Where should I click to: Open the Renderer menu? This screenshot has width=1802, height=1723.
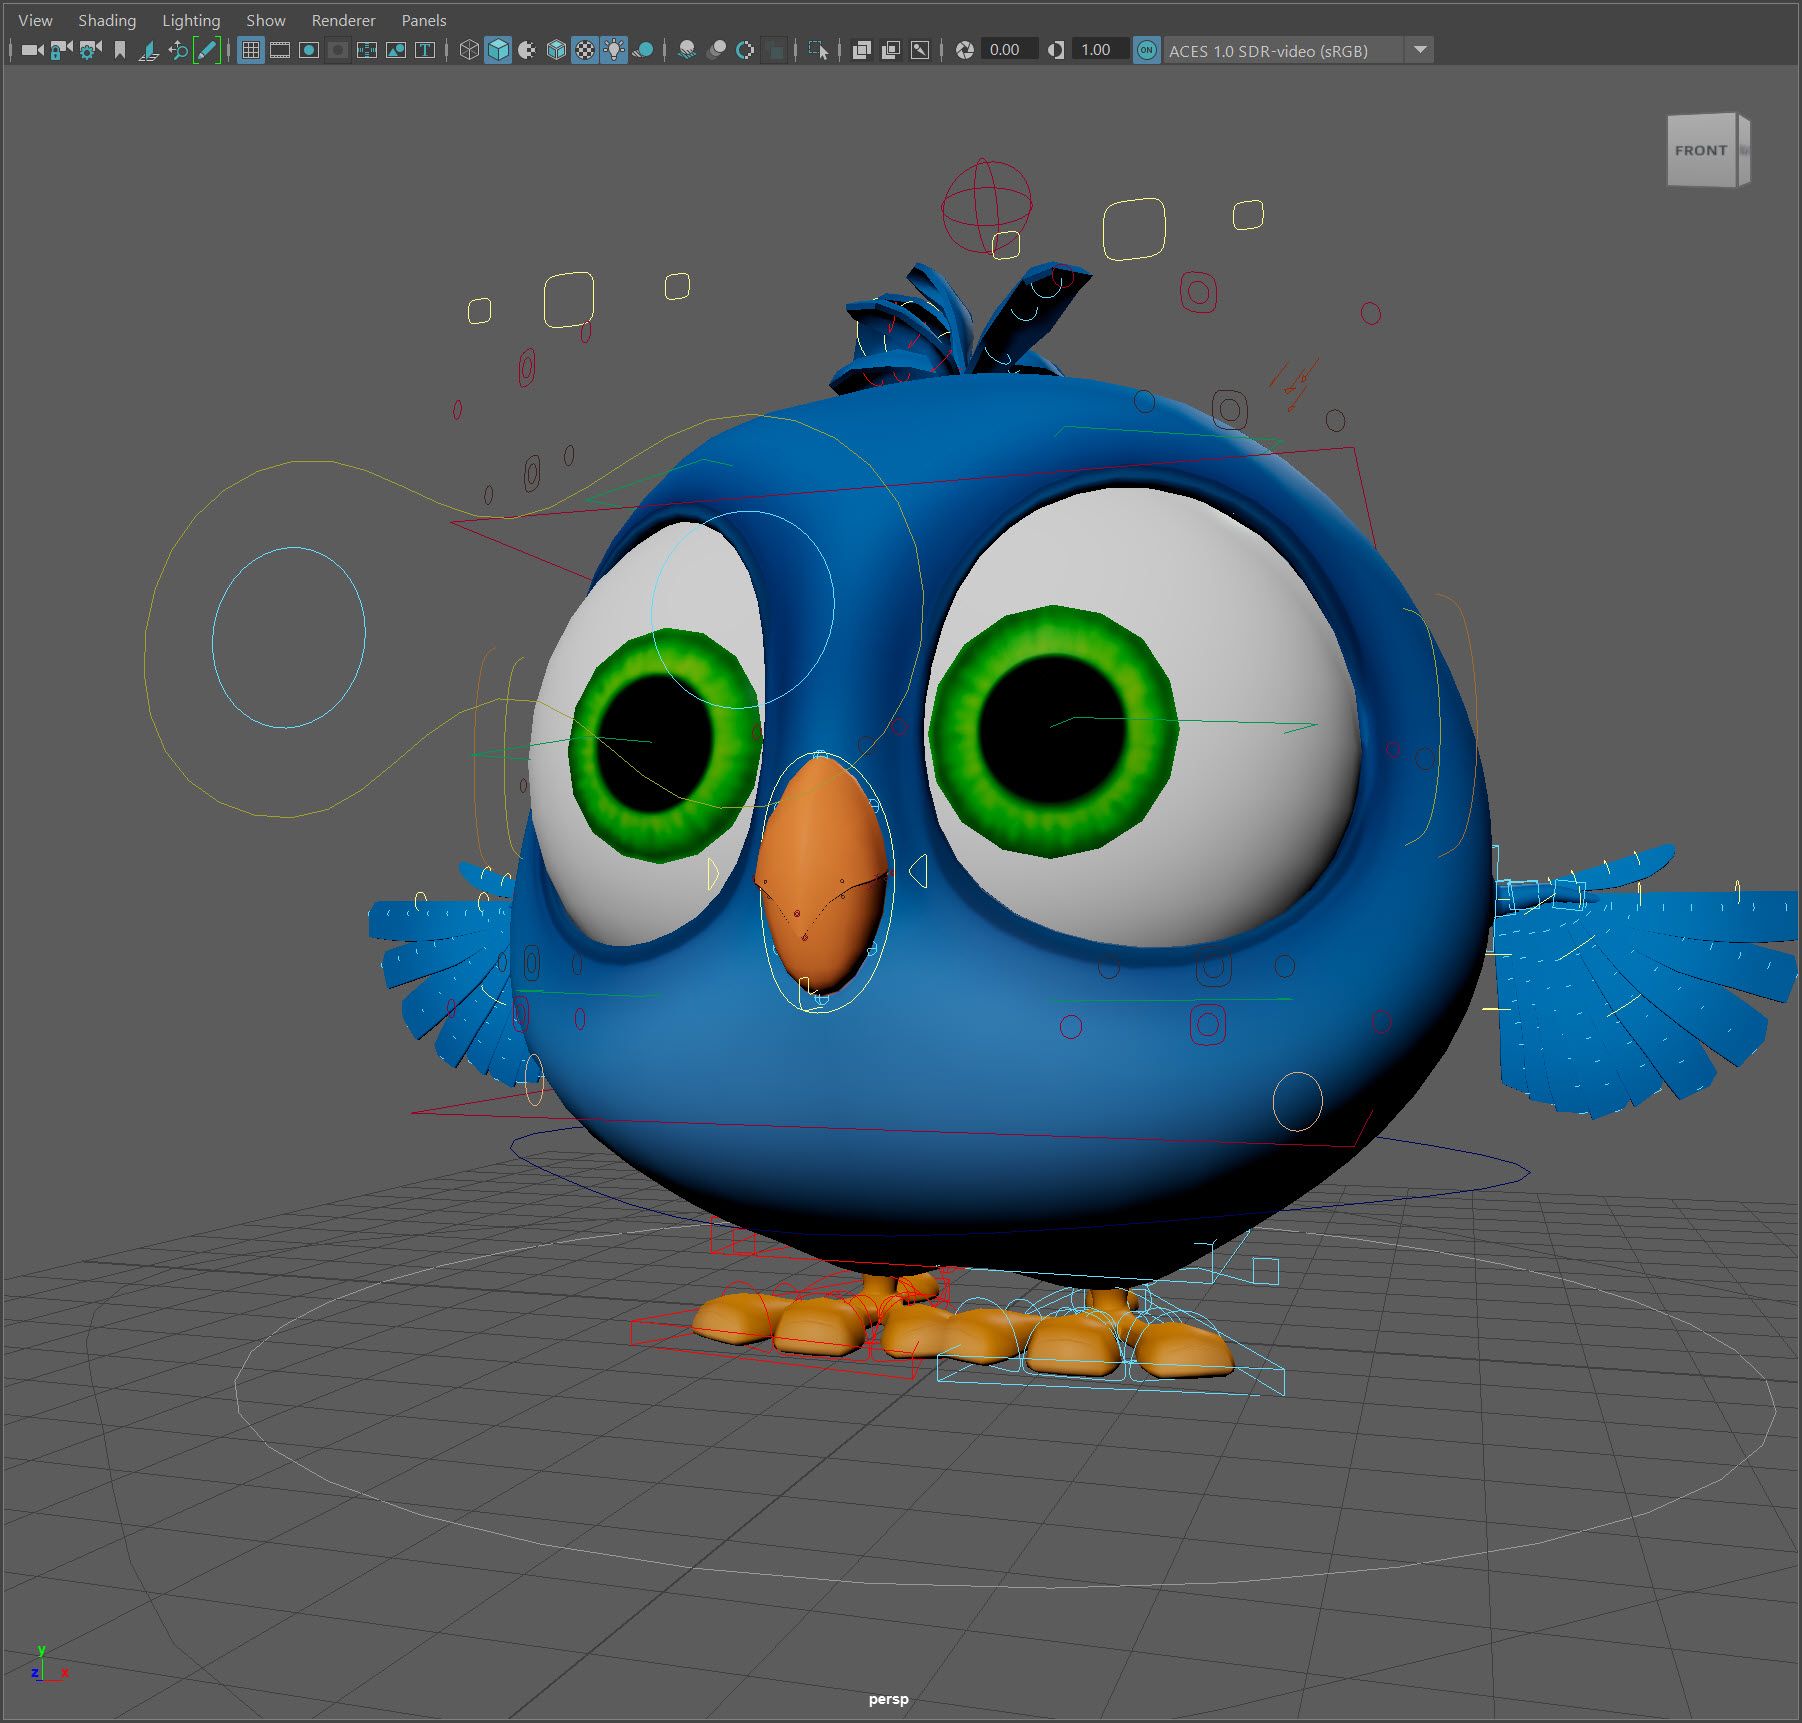tap(343, 20)
